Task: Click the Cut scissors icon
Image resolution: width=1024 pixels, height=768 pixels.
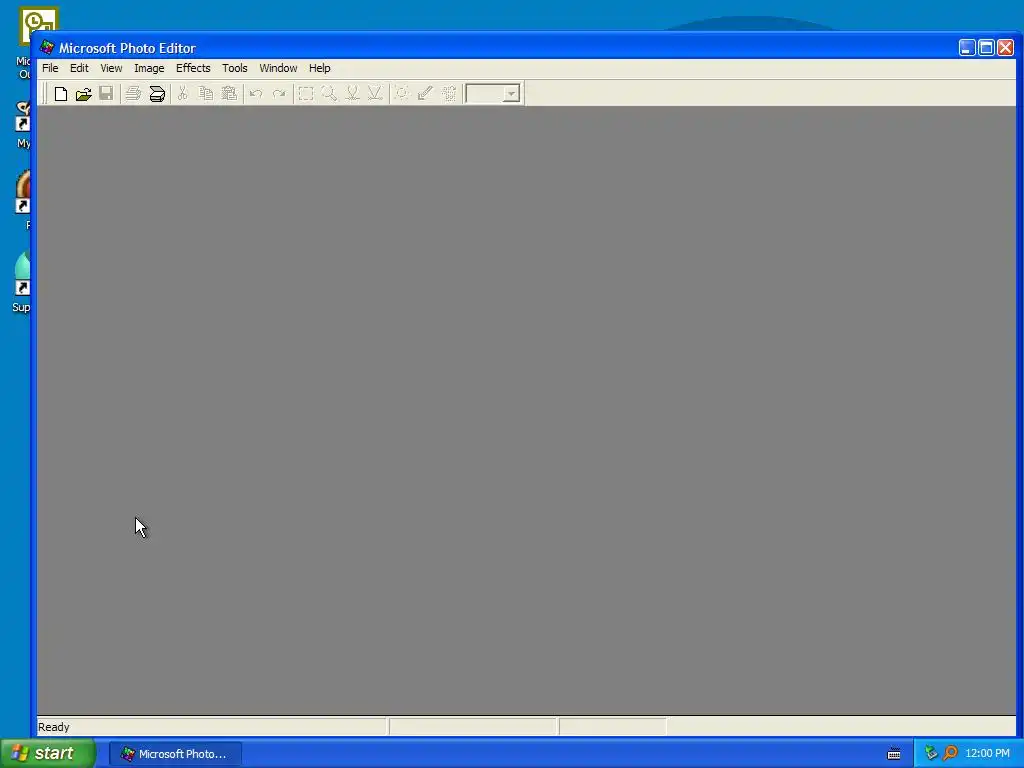Action: (183, 93)
